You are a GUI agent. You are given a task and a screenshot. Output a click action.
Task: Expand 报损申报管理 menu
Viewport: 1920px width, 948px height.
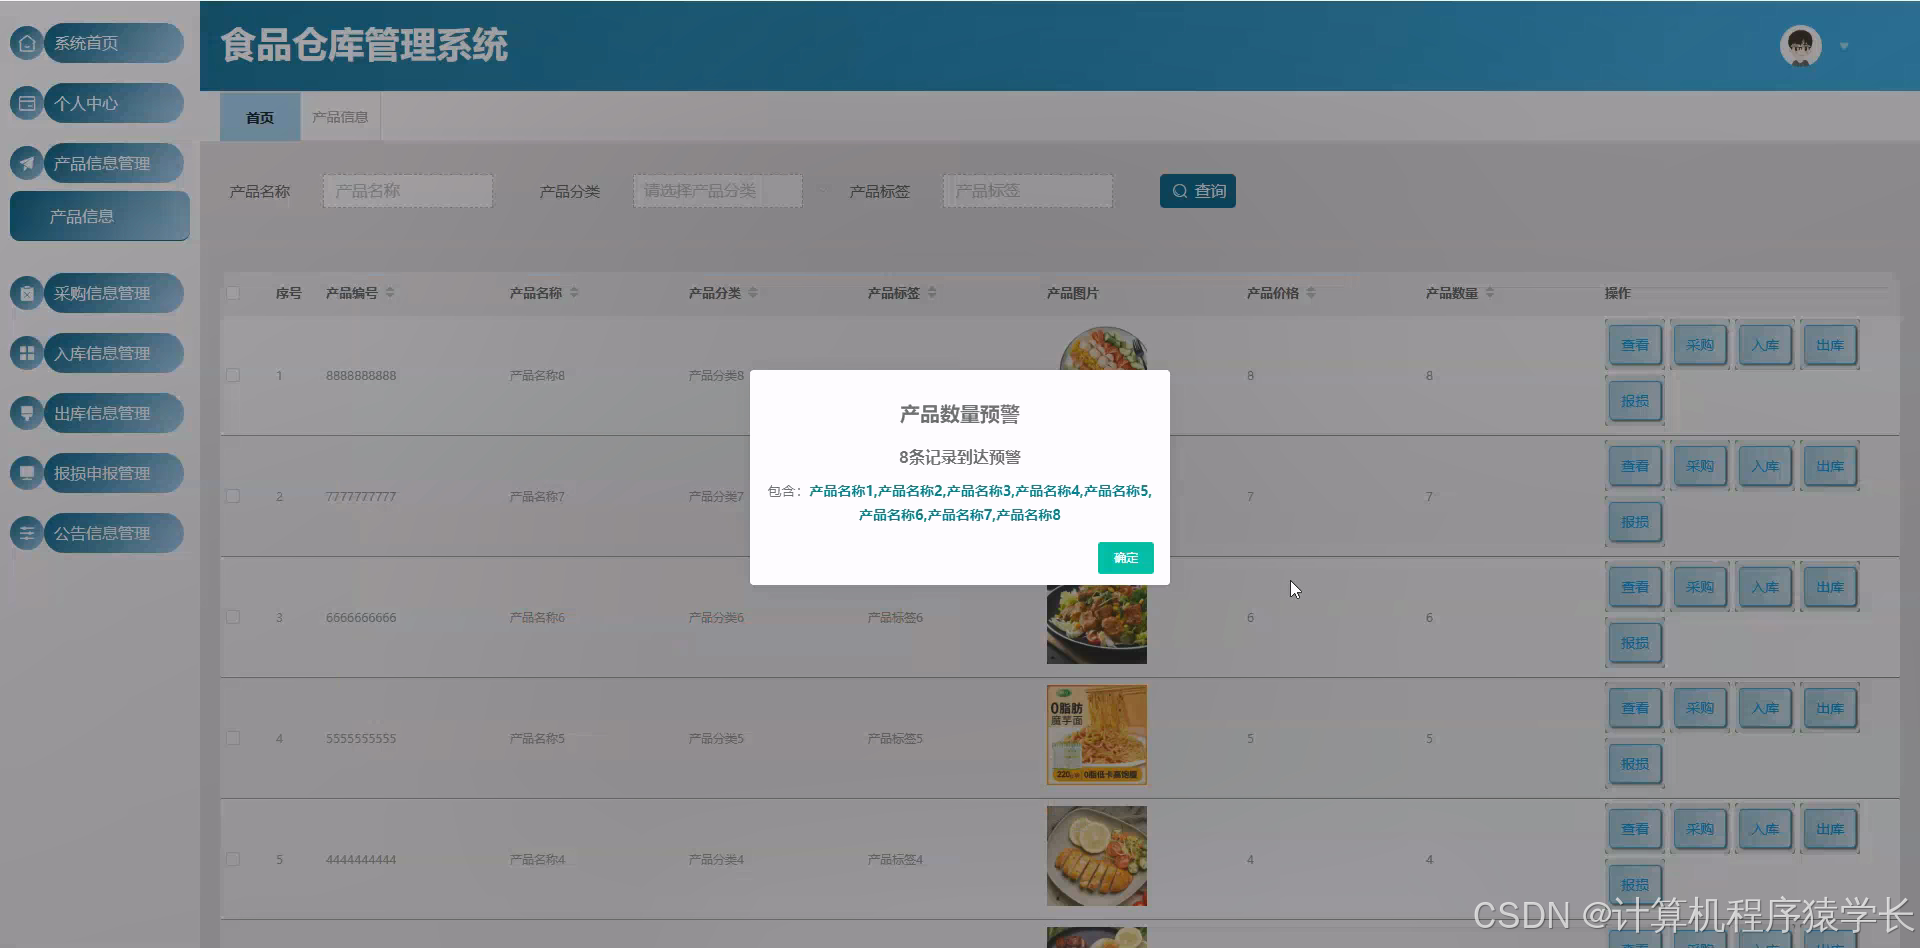113,473
